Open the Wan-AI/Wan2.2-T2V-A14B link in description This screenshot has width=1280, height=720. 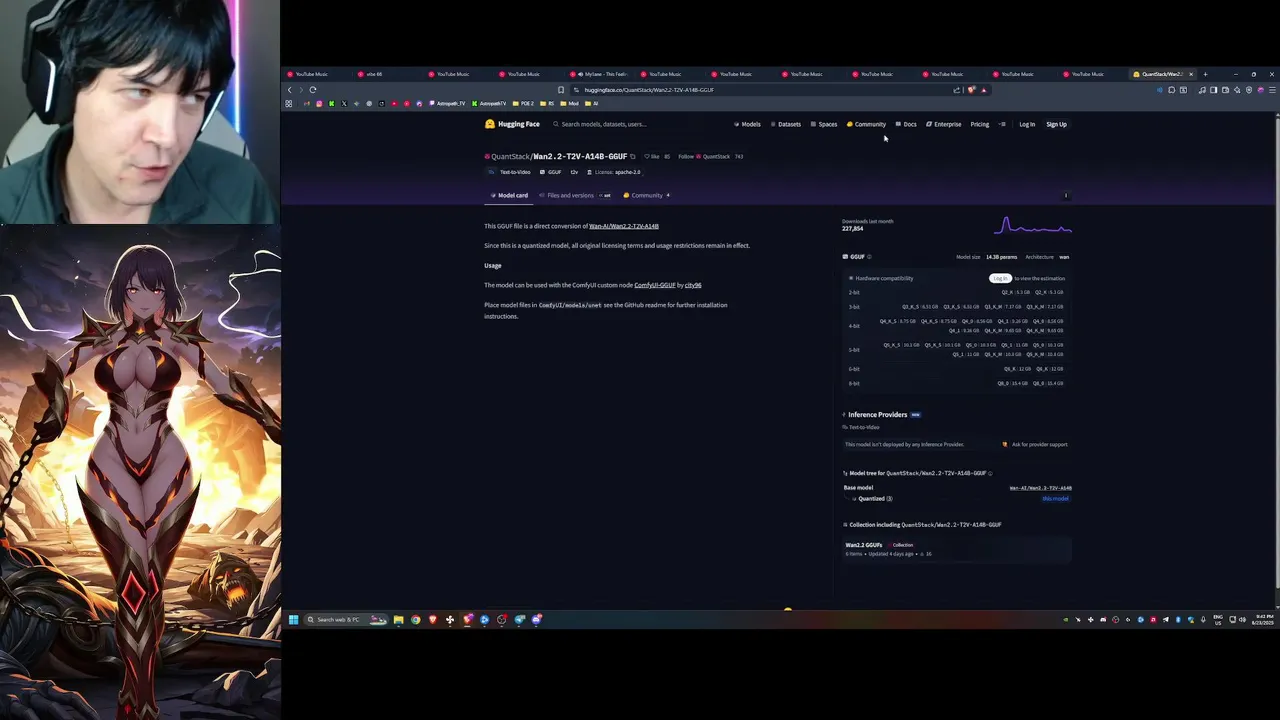623,226
